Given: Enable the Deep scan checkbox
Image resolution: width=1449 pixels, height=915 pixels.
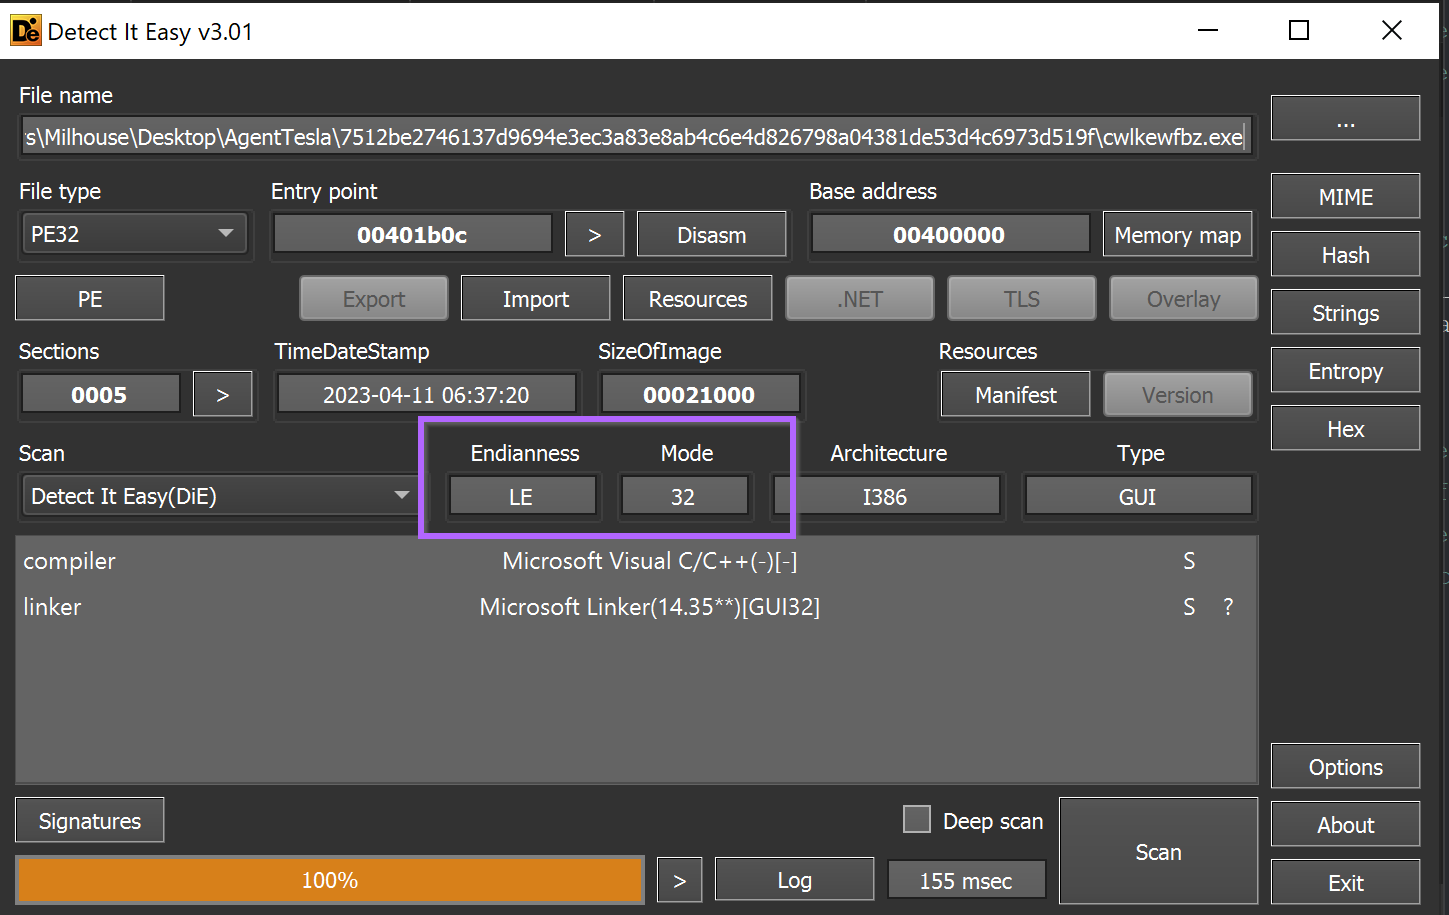Looking at the screenshot, I should point(916,819).
